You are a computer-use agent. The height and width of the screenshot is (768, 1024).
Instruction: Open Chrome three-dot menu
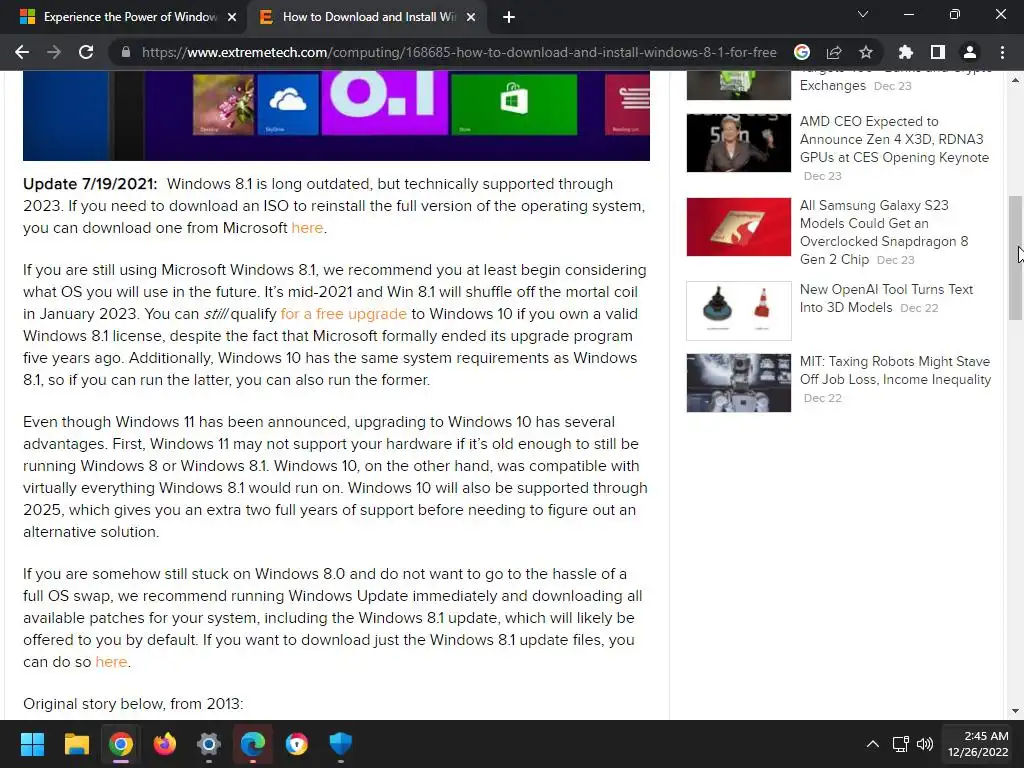pos(1002,52)
